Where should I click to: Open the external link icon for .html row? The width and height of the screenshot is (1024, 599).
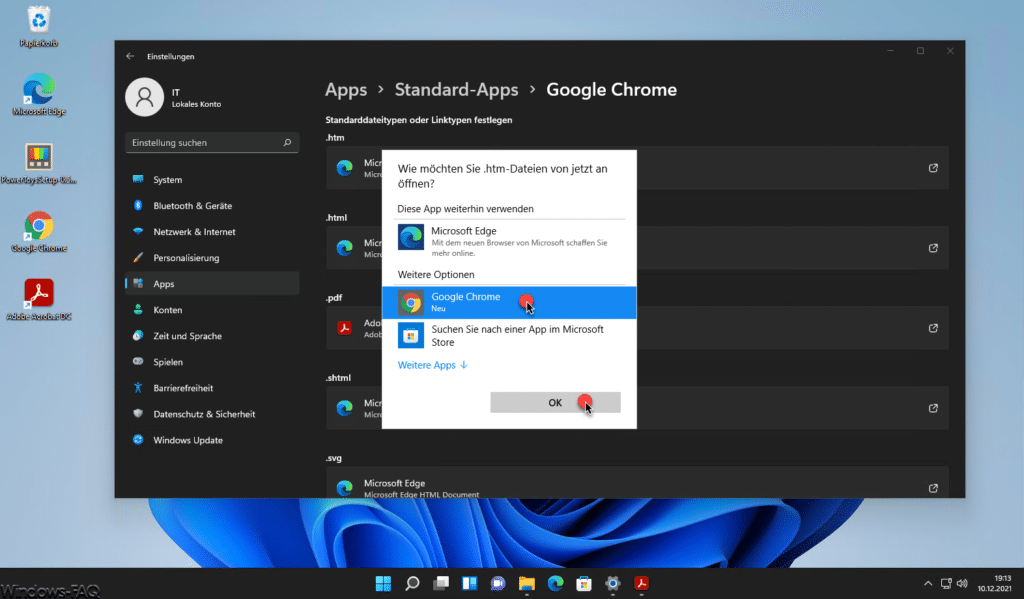point(933,248)
